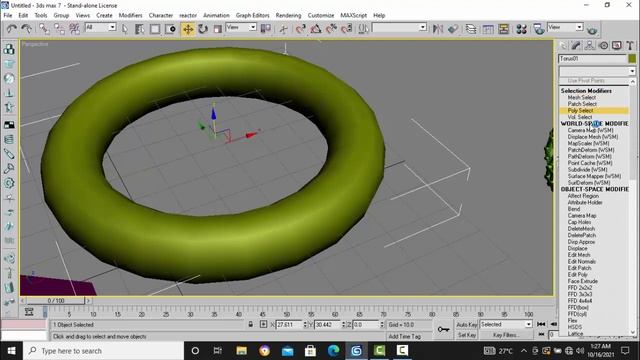Image resolution: width=640 pixels, height=360 pixels.
Task: Click the Undo arrow in the toolbar
Action: point(11,29)
